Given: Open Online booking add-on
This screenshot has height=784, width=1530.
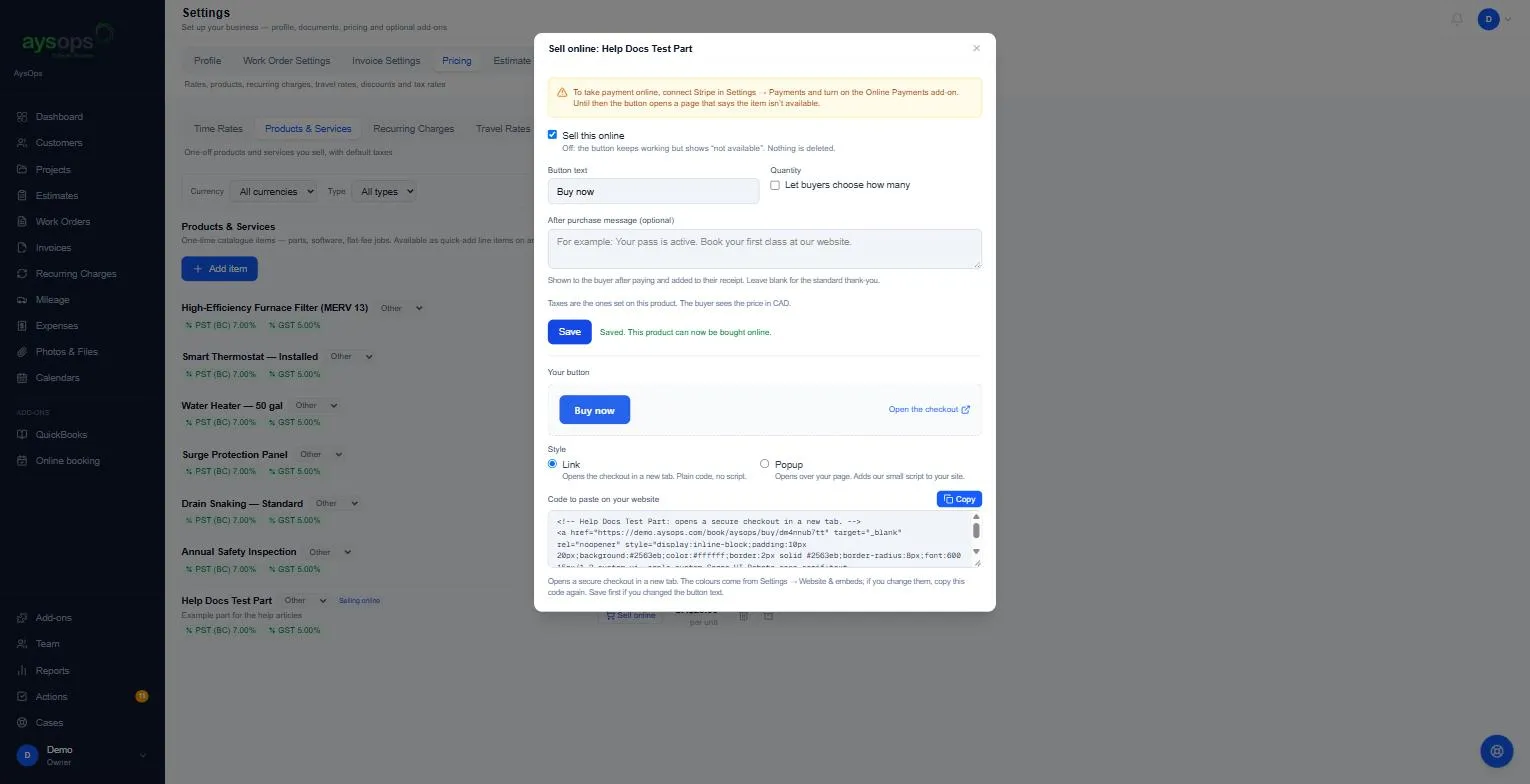Looking at the screenshot, I should [67, 460].
